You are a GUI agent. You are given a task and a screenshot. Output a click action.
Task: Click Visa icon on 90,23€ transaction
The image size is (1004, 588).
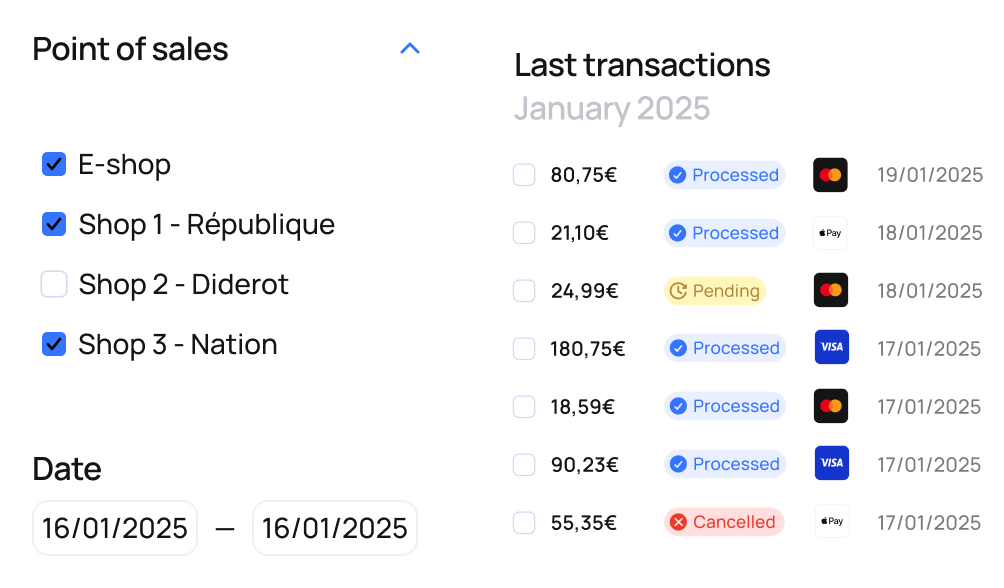832,463
